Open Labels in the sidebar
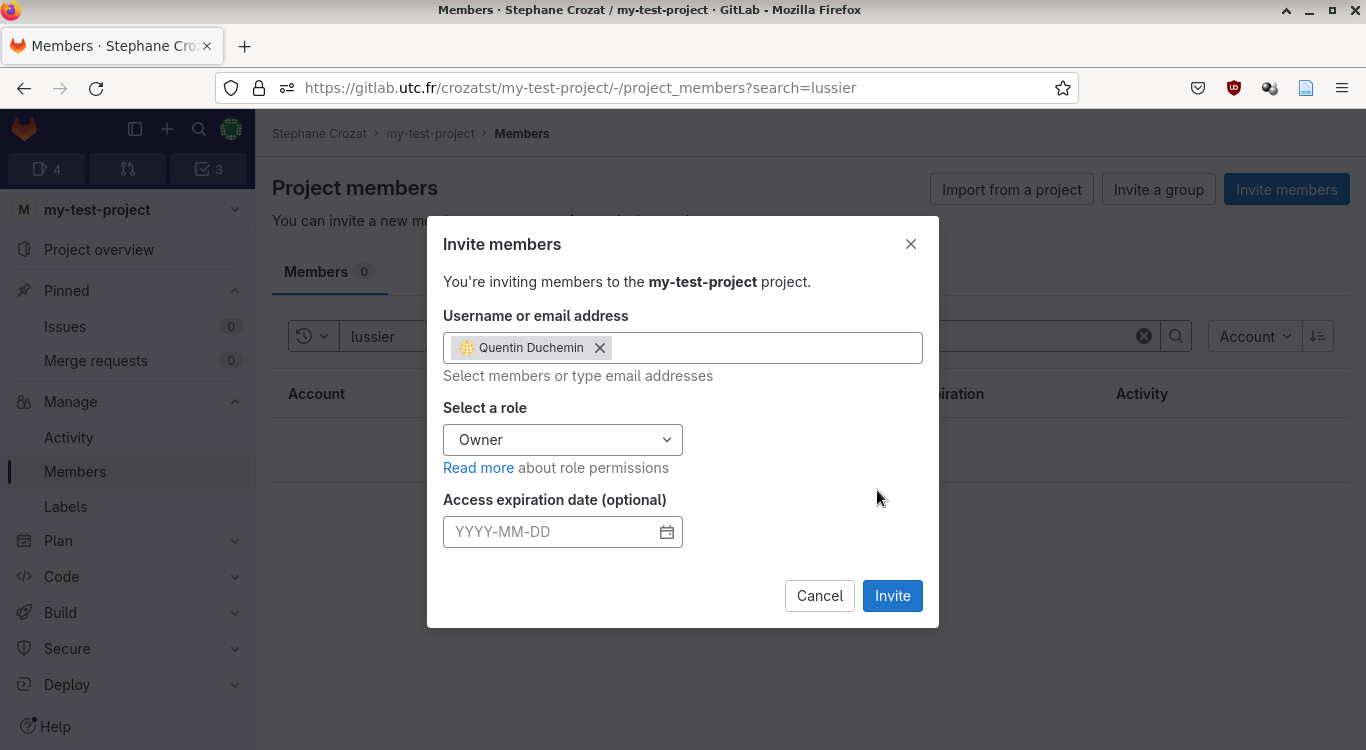This screenshot has width=1366, height=750. [65, 507]
